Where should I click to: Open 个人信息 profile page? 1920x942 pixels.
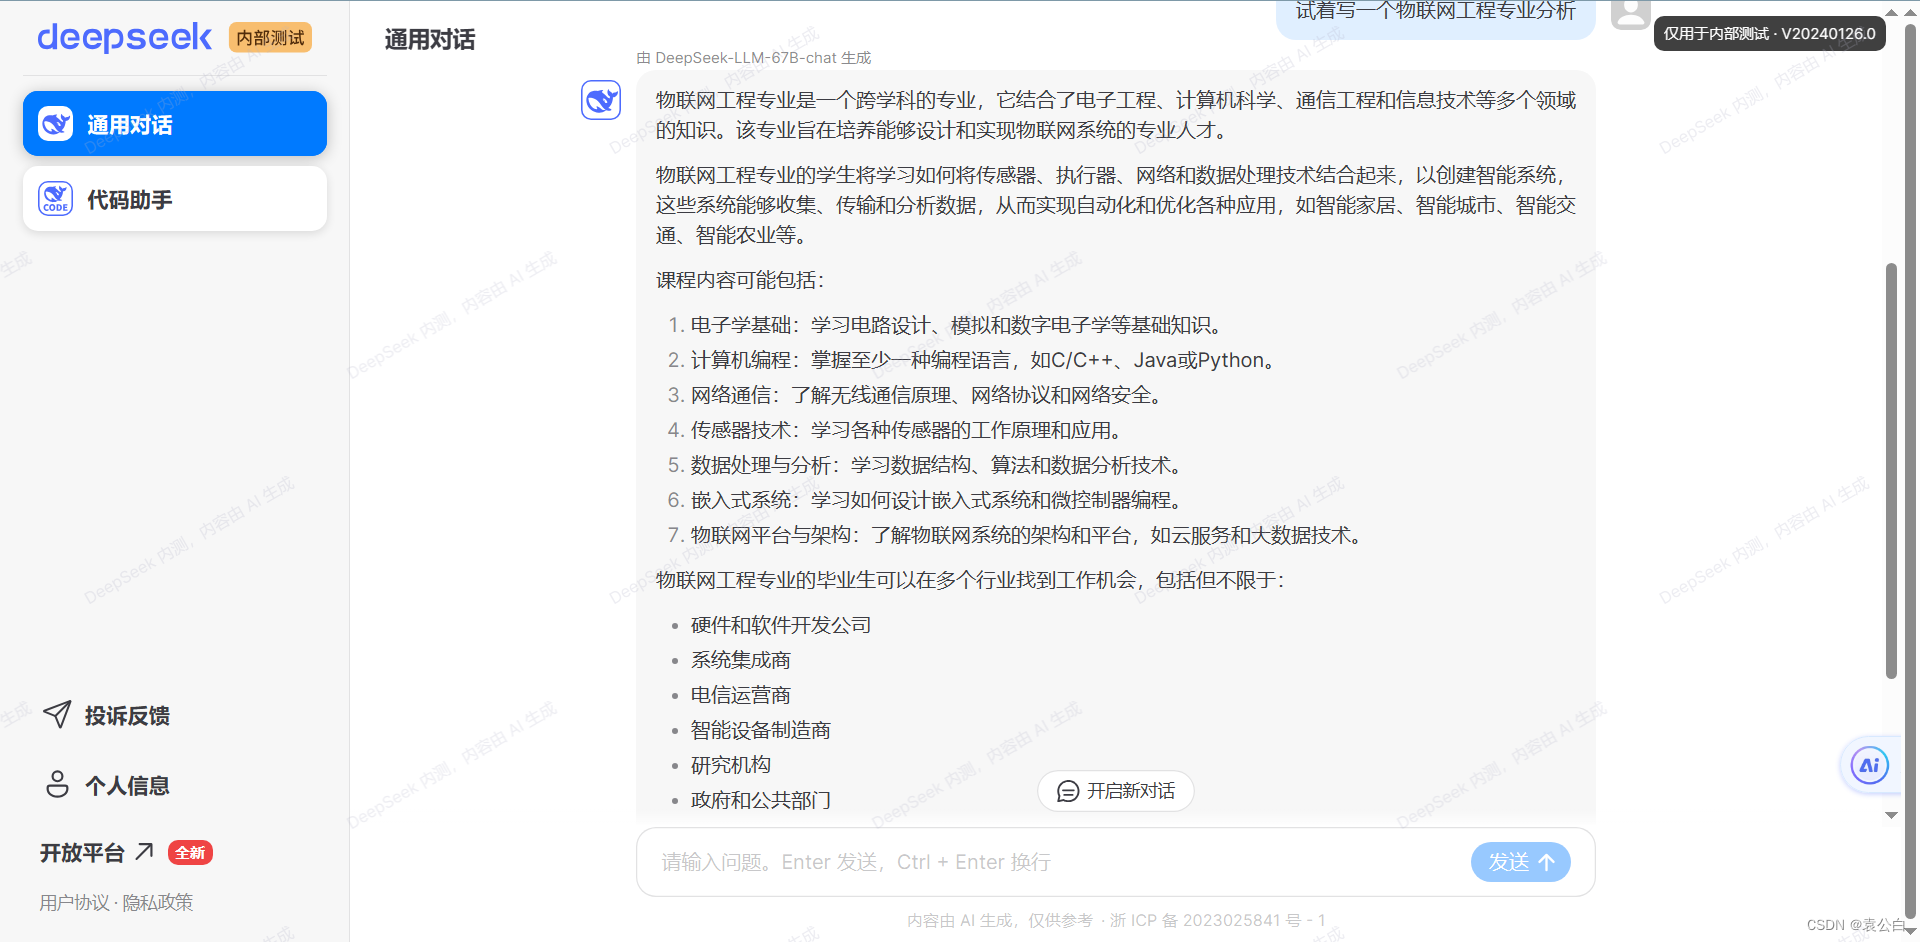[106, 785]
